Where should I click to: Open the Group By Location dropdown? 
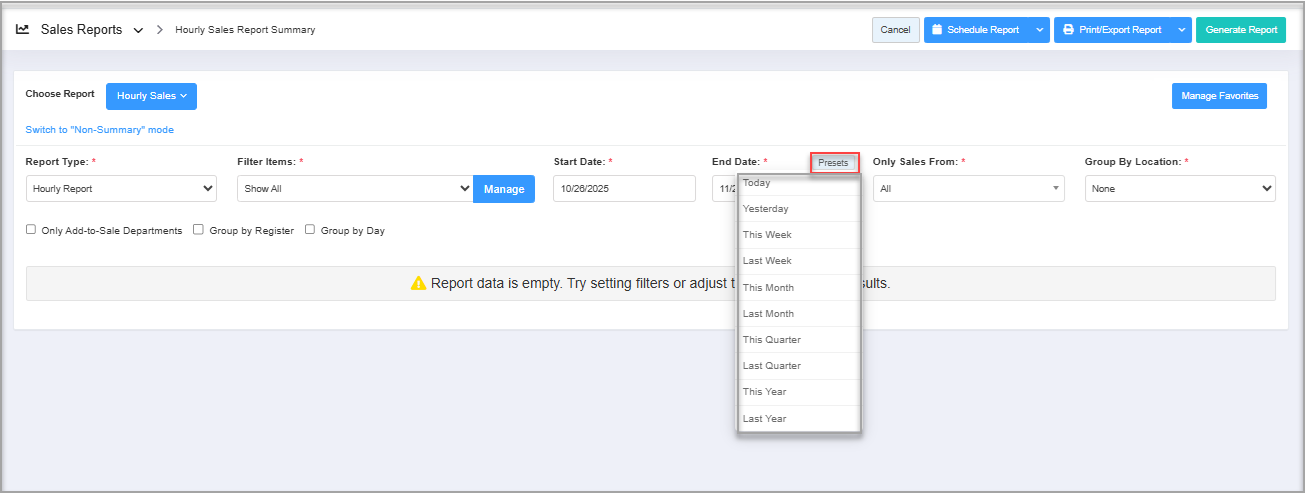pyautogui.click(x=1179, y=189)
